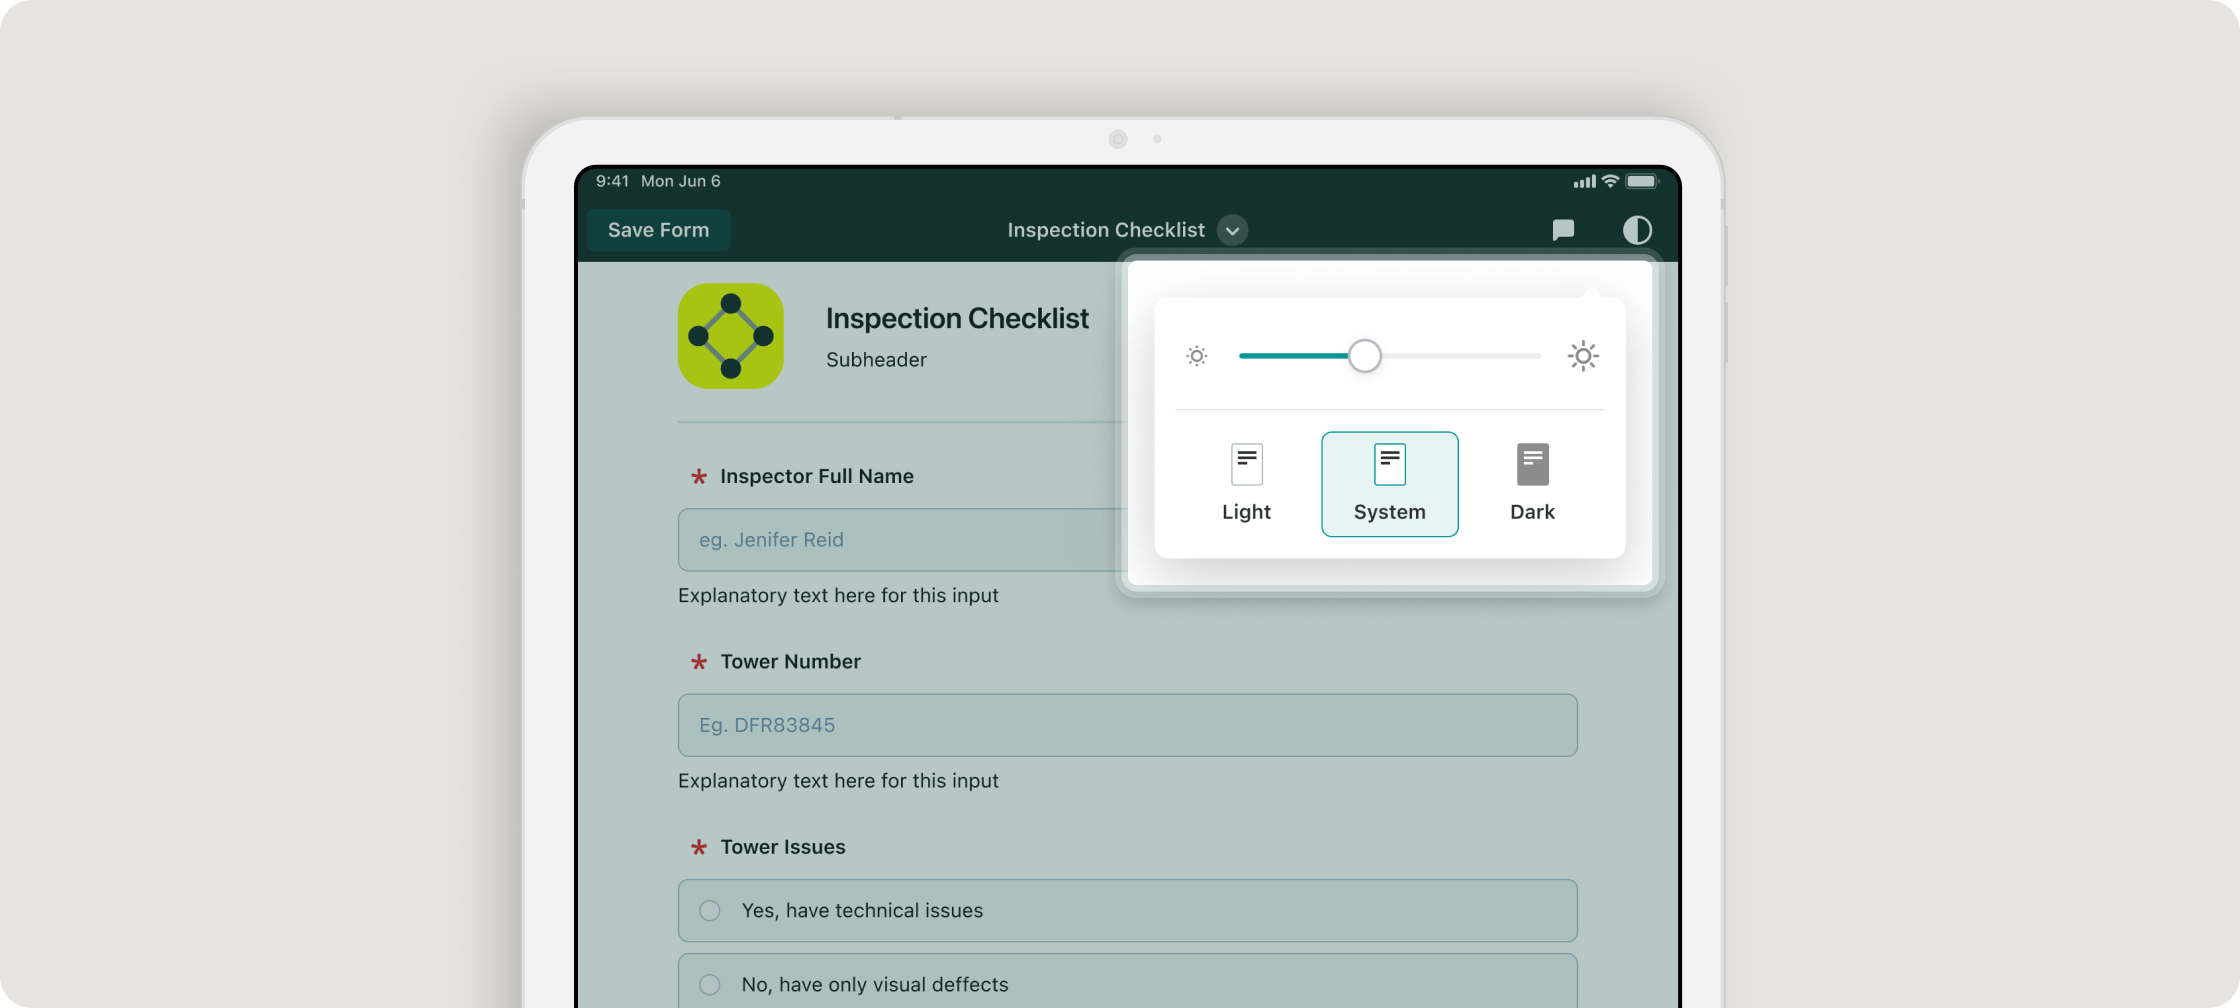
Task: Toggle the contrast theme icon
Action: pyautogui.click(x=1637, y=230)
